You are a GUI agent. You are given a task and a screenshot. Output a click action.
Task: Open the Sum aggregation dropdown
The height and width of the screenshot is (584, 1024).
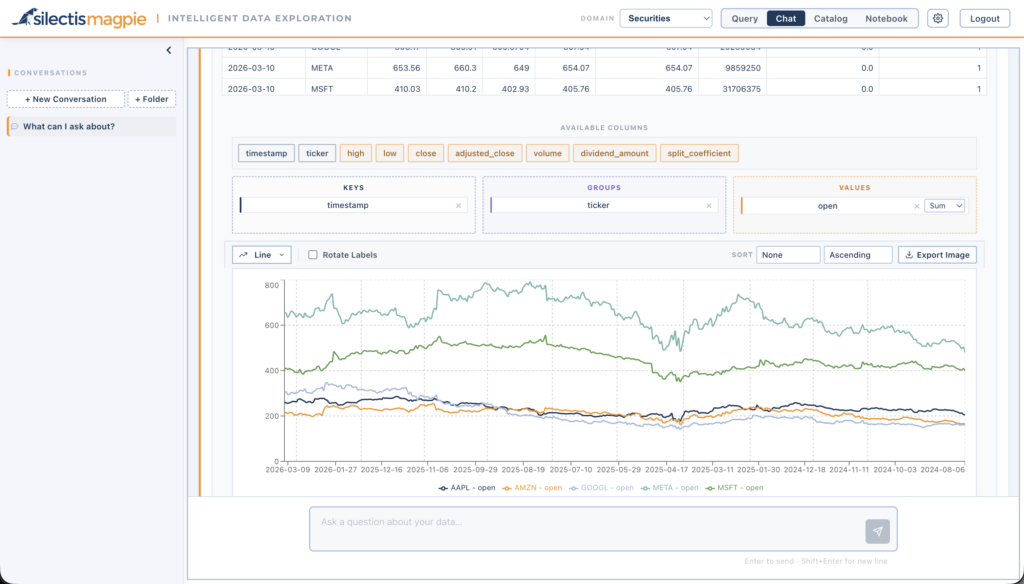(x=944, y=206)
